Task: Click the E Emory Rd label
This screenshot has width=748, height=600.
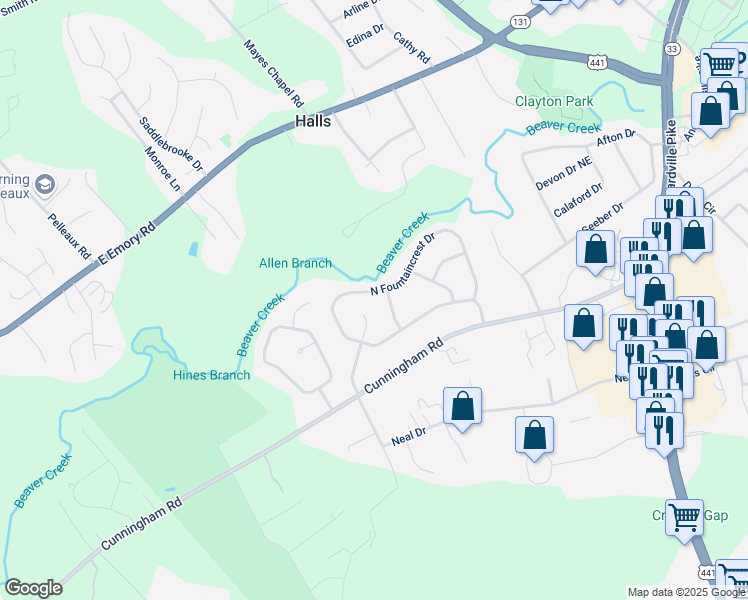Action: (x=127, y=243)
